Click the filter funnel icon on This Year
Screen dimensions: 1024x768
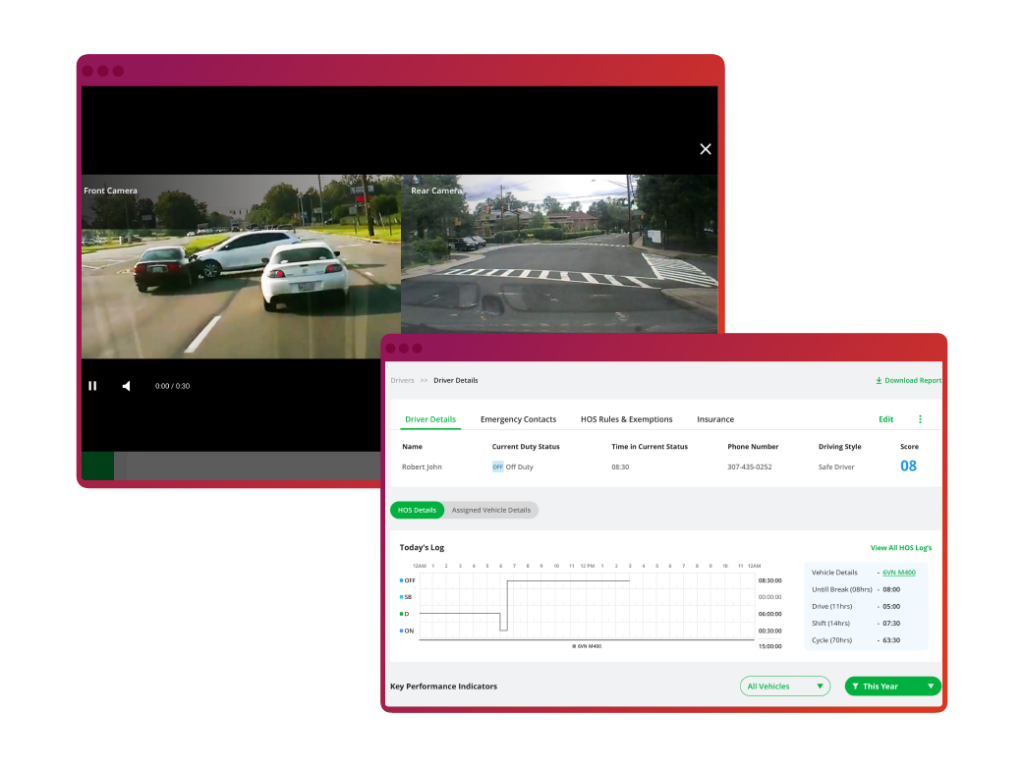[856, 686]
